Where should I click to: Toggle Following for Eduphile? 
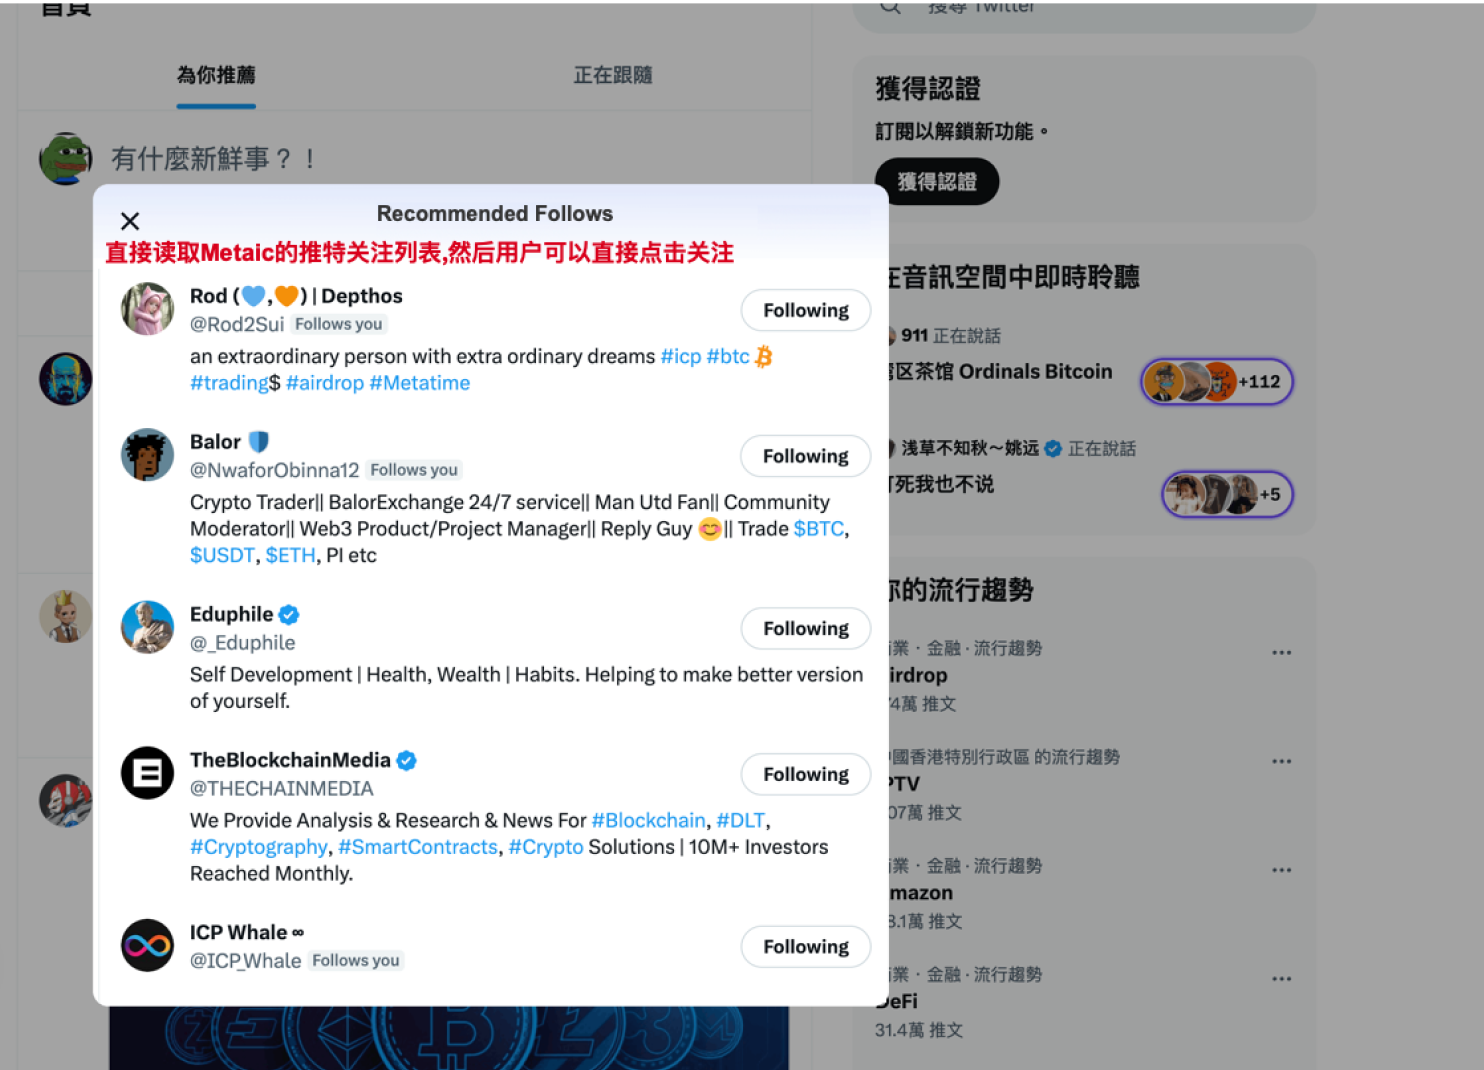tap(805, 628)
